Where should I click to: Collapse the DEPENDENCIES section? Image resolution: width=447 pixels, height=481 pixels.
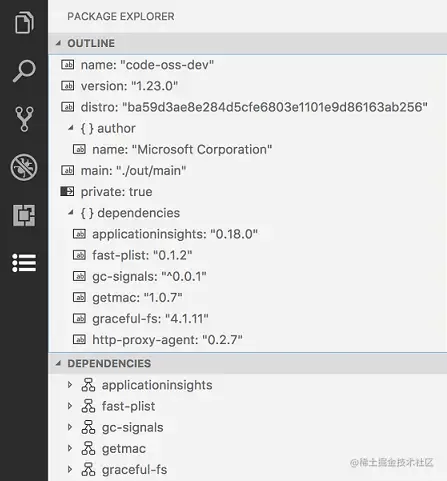click(x=59, y=363)
